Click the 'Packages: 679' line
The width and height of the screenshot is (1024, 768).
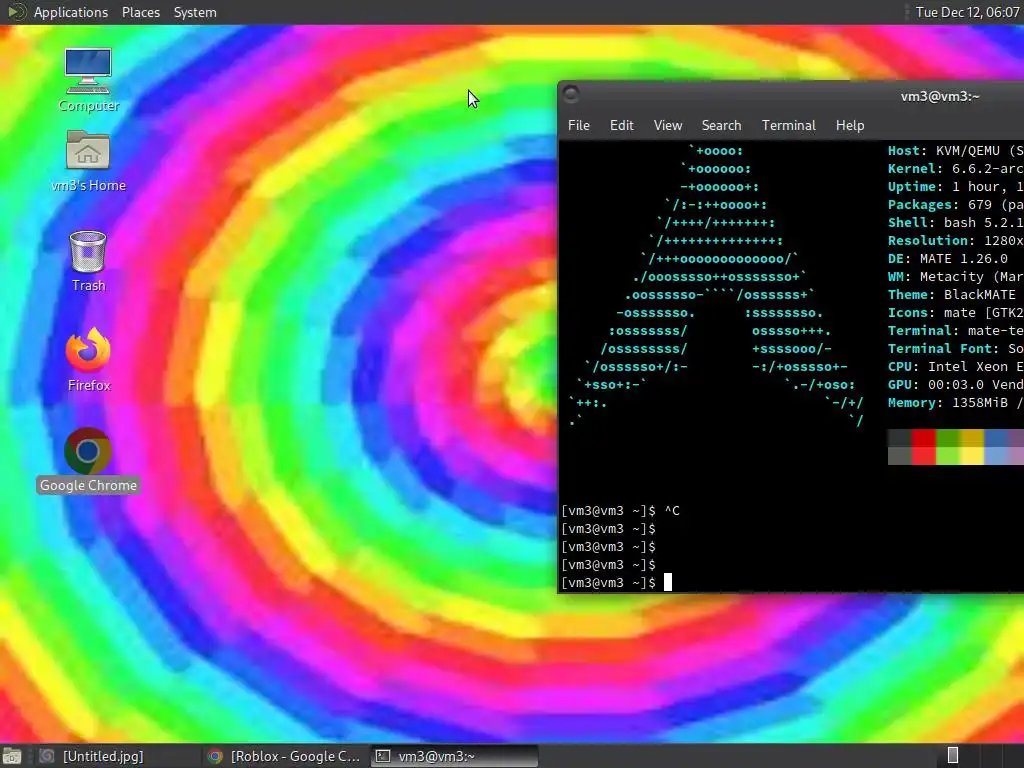(x=955, y=204)
